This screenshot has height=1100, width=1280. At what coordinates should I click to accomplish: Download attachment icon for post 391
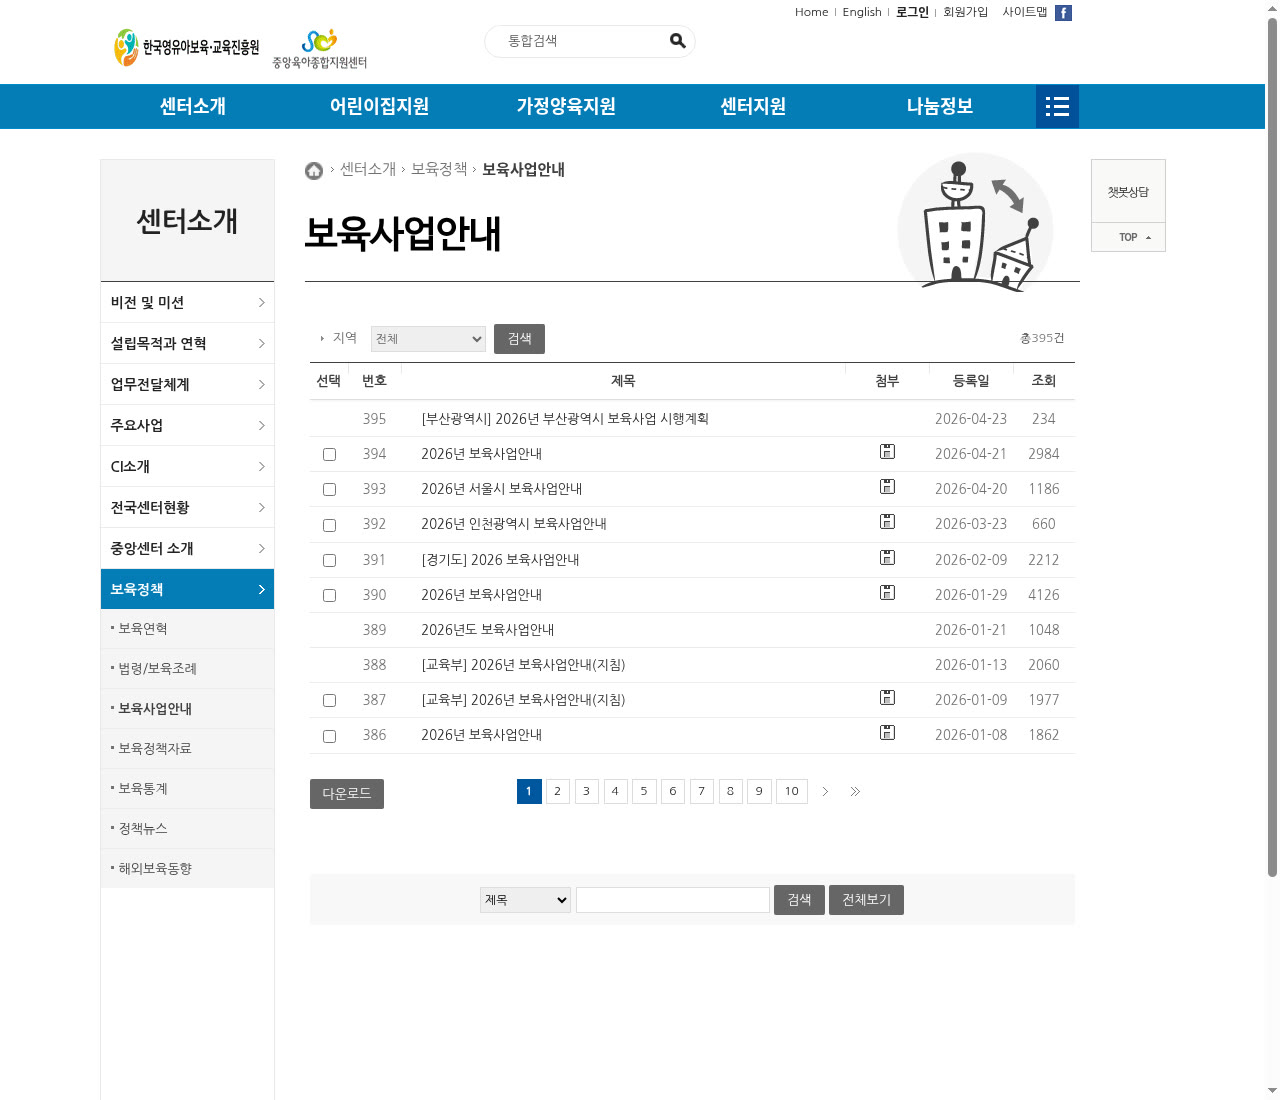[x=887, y=558]
